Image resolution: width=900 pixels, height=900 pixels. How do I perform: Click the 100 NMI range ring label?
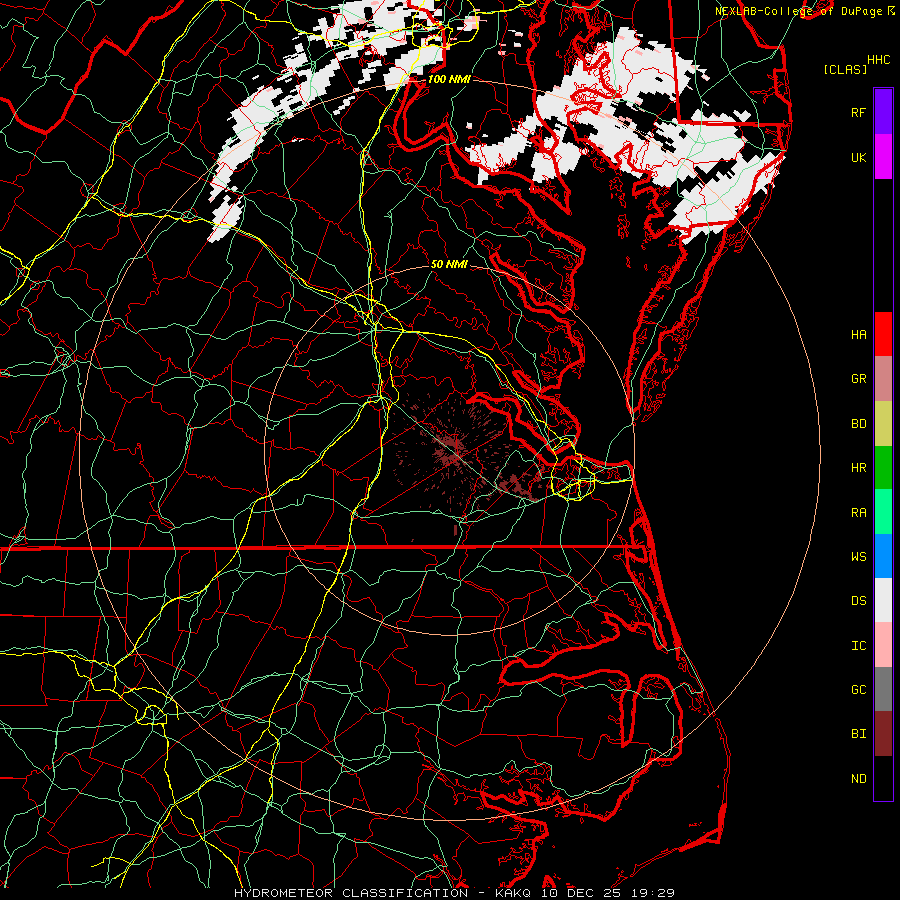point(449,79)
